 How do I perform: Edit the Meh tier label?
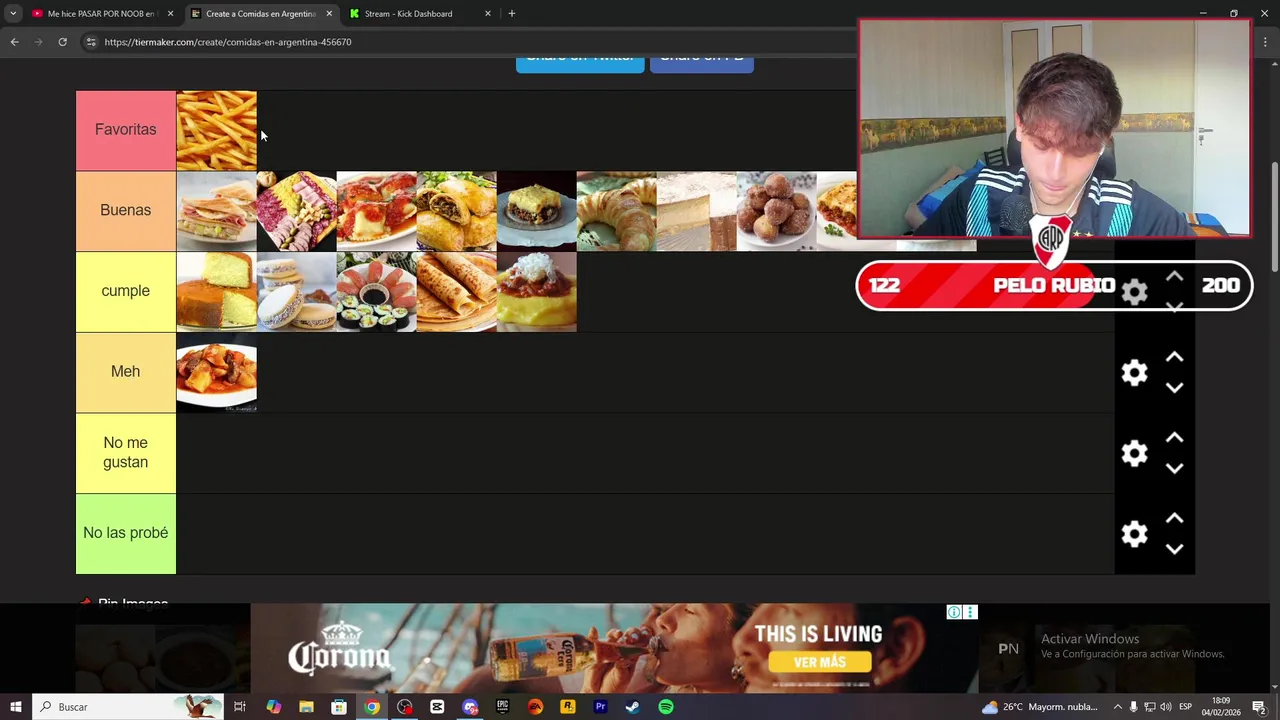tap(125, 372)
